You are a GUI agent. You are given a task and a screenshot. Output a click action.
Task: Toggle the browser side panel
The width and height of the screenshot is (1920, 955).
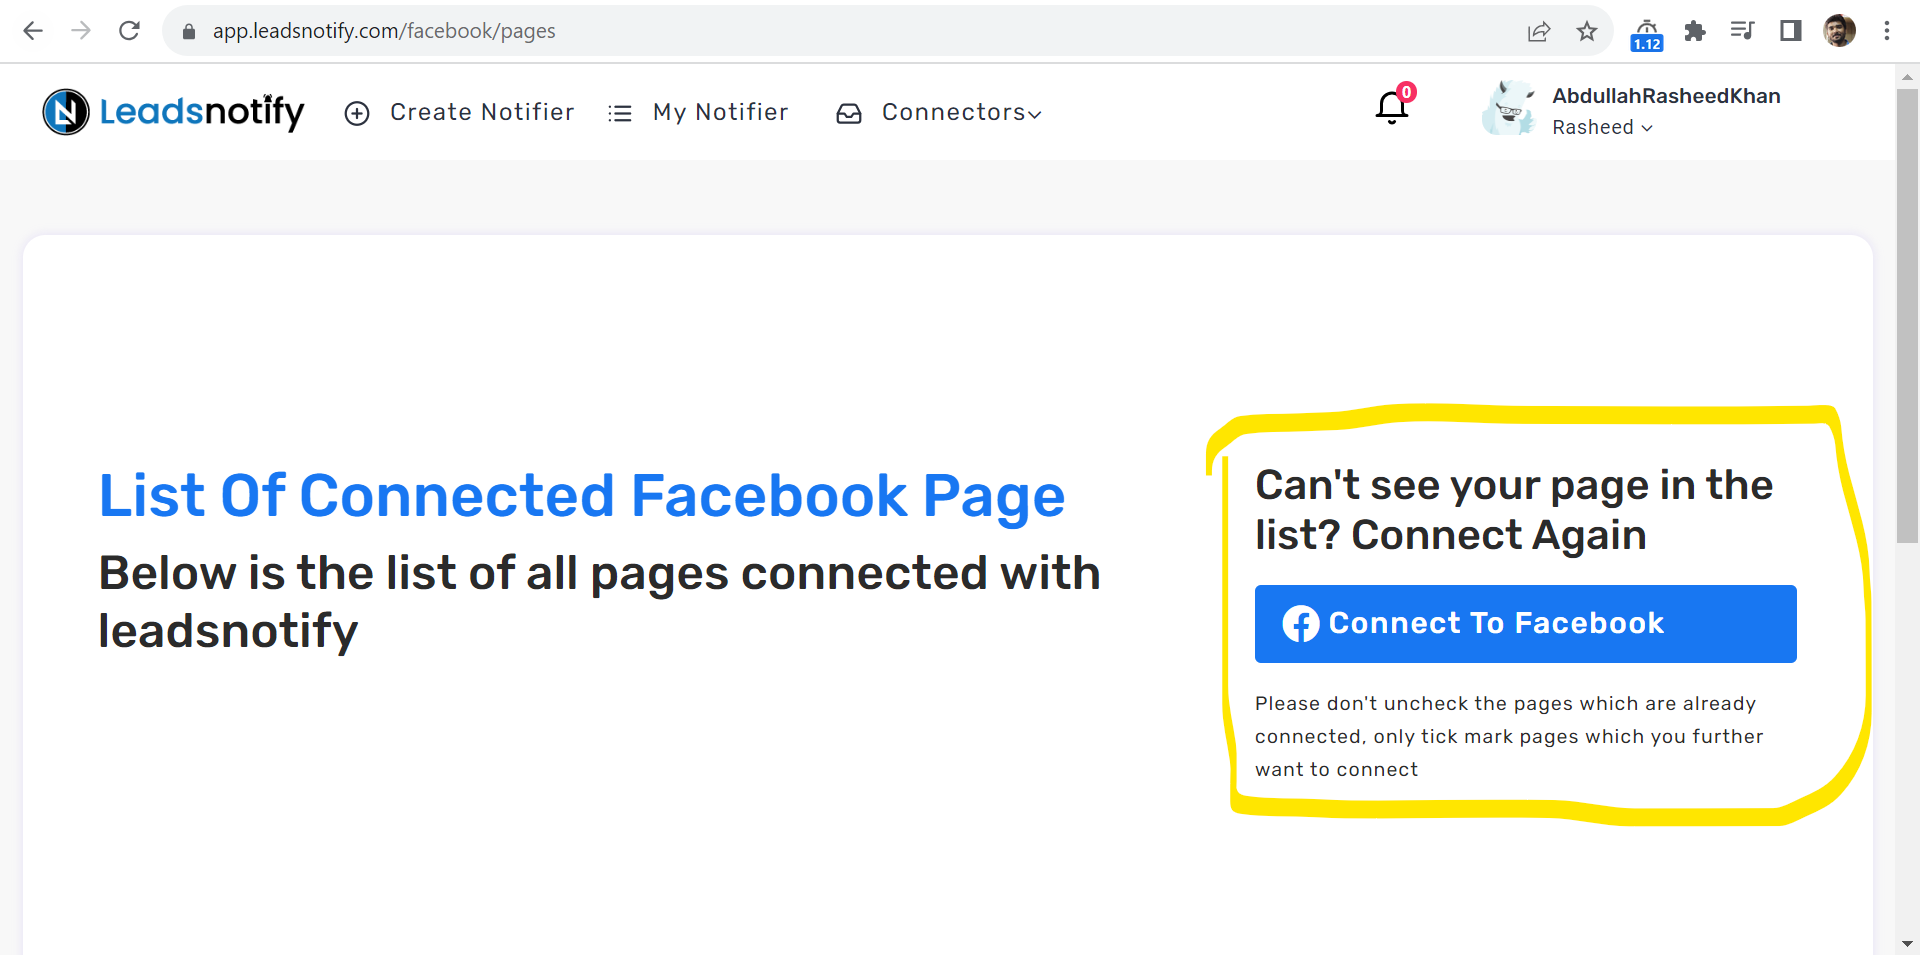(1791, 31)
